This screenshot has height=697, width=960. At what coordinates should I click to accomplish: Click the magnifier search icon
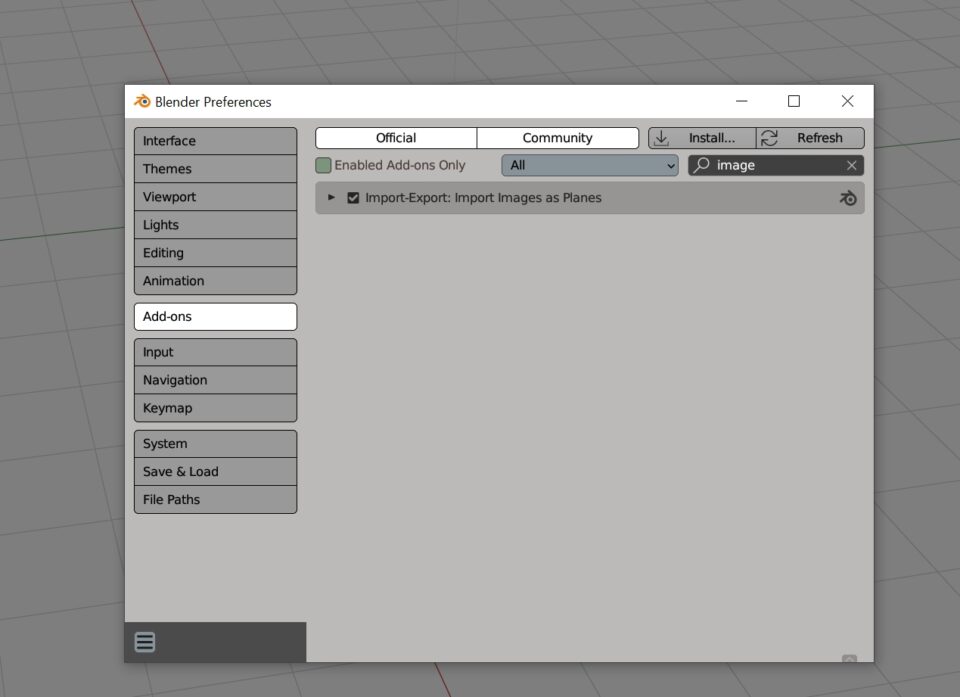(702, 165)
